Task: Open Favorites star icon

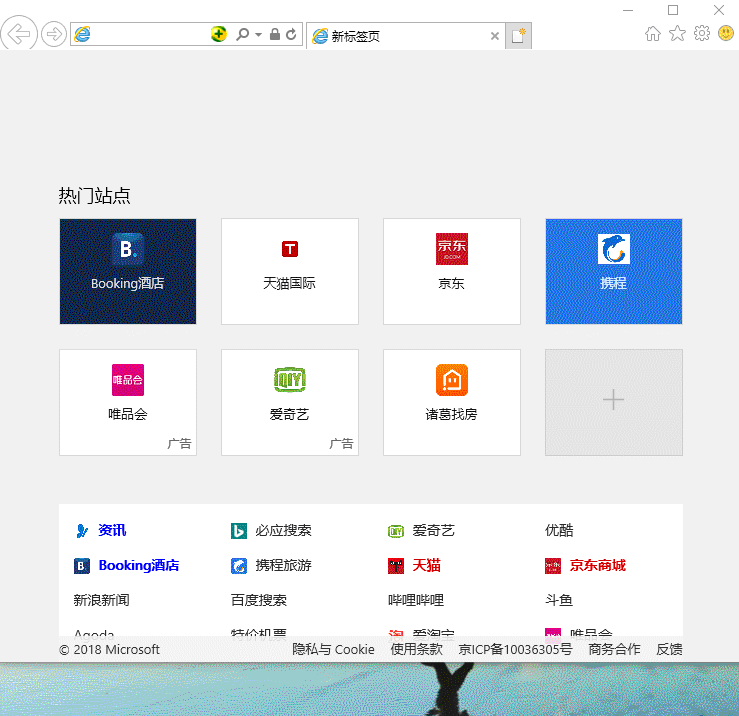Action: (677, 34)
